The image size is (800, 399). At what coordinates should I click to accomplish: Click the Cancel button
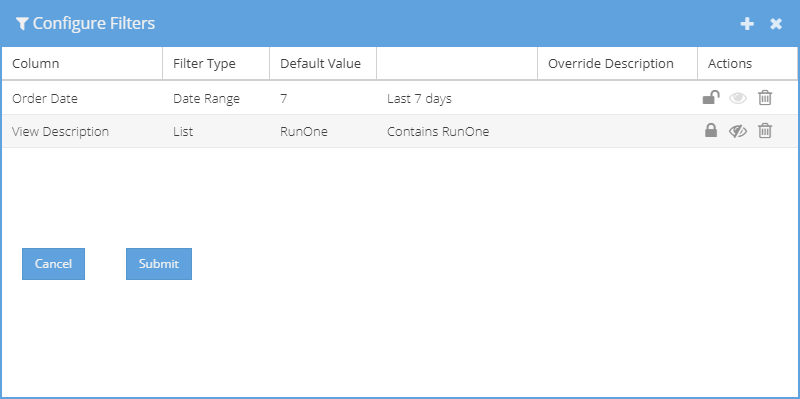point(54,264)
